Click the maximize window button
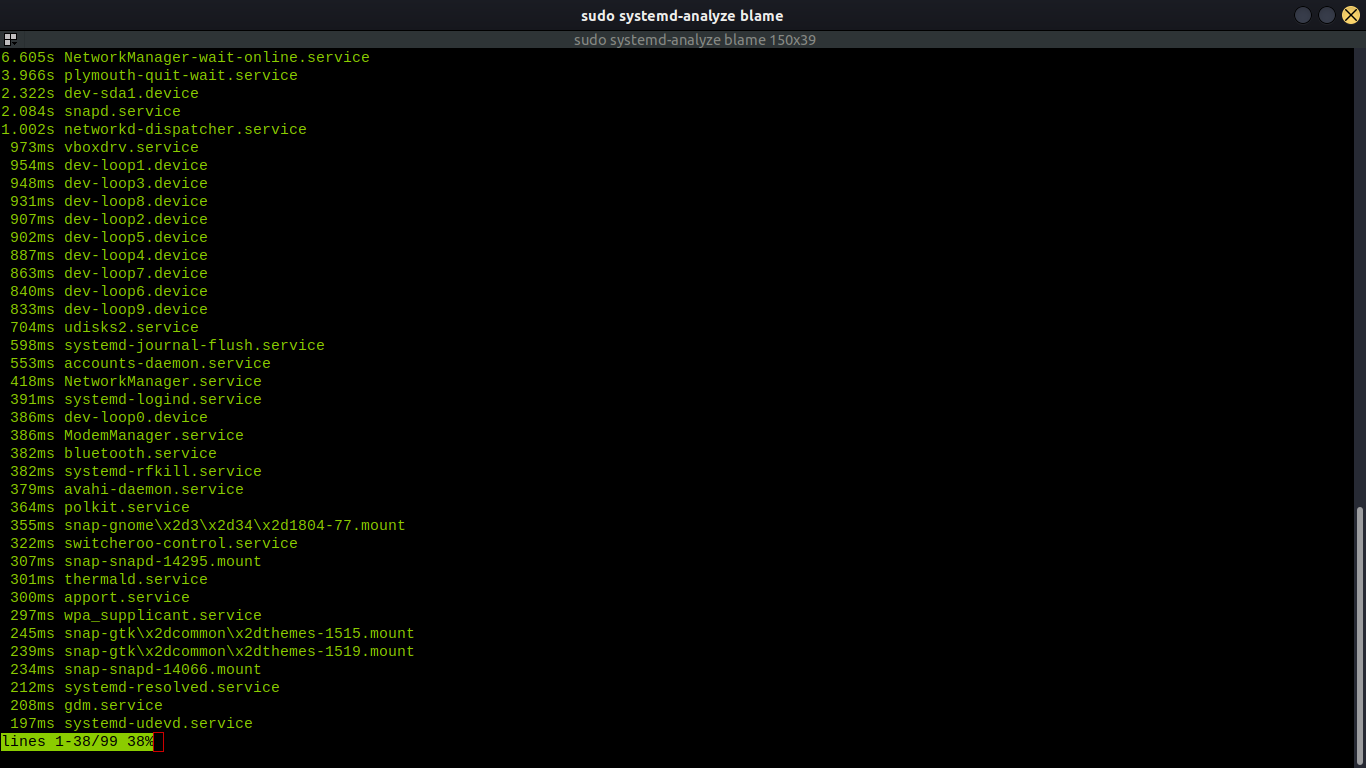Screen dimensions: 1366x768 coord(1326,15)
